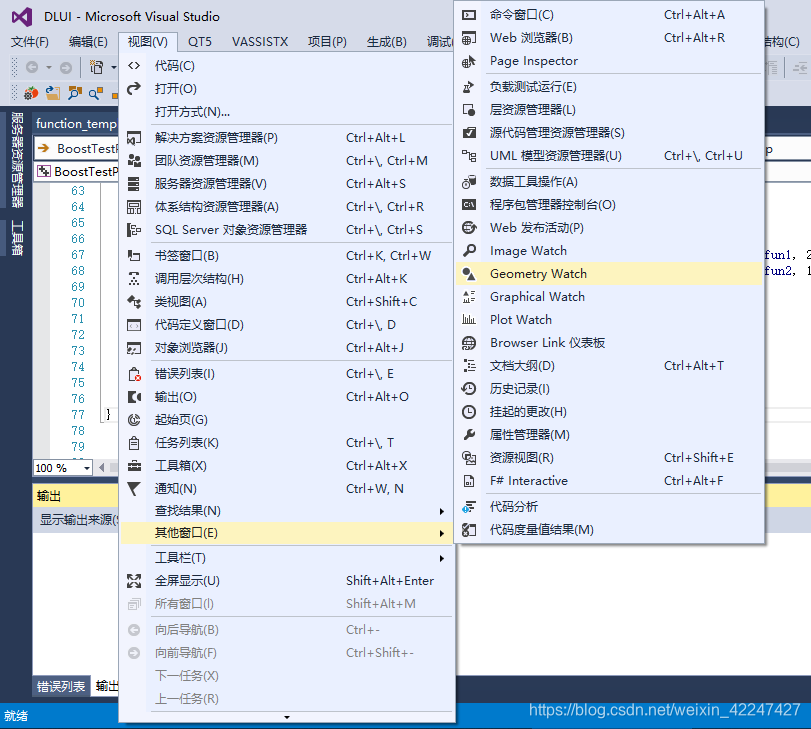Select Code Definition Window (代码定义窗口)

(x=288, y=325)
